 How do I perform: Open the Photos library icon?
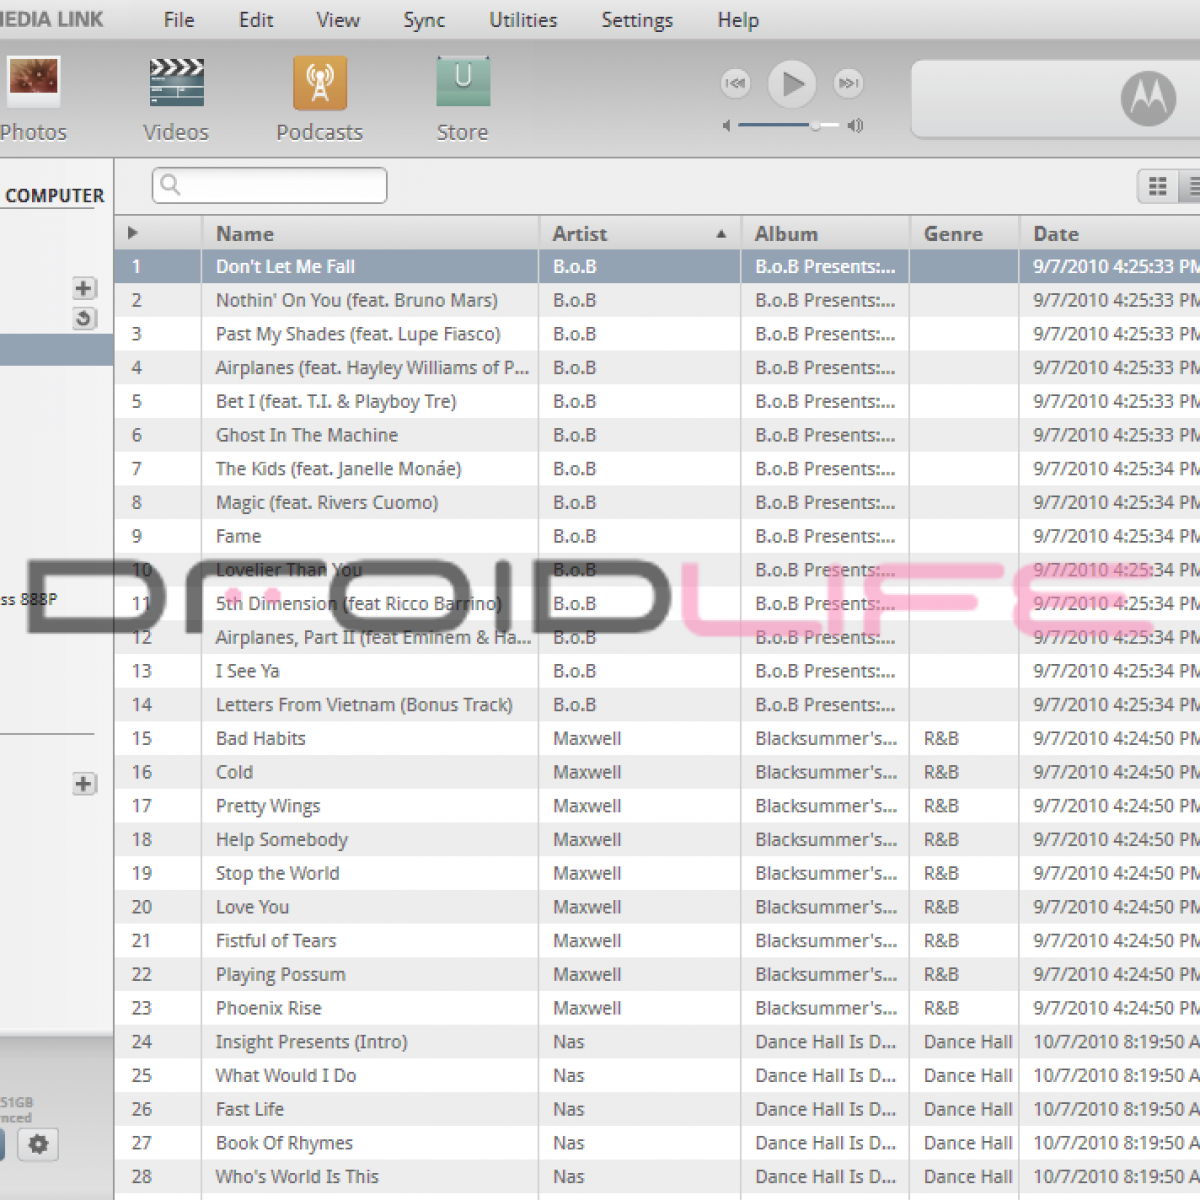[x=33, y=84]
